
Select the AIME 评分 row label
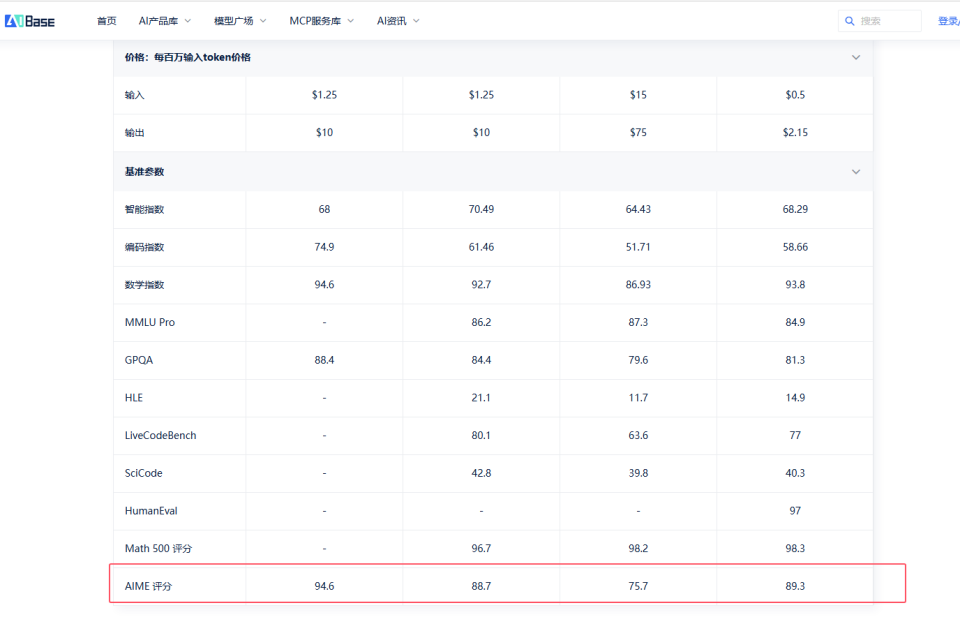(x=148, y=586)
